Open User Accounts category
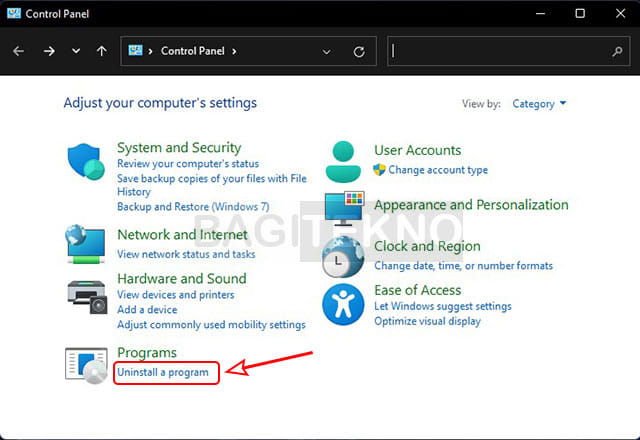 coord(418,150)
